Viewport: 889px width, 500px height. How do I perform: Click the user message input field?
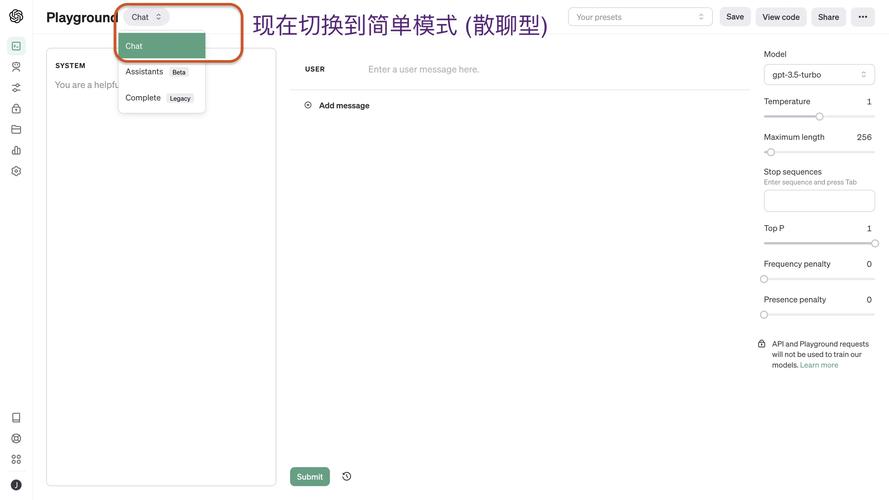pos(556,69)
